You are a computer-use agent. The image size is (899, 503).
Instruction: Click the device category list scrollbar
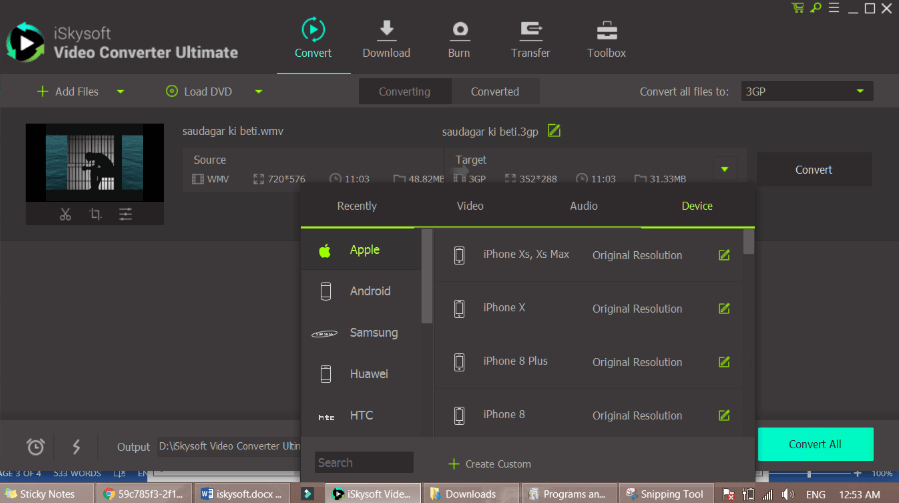[427, 276]
